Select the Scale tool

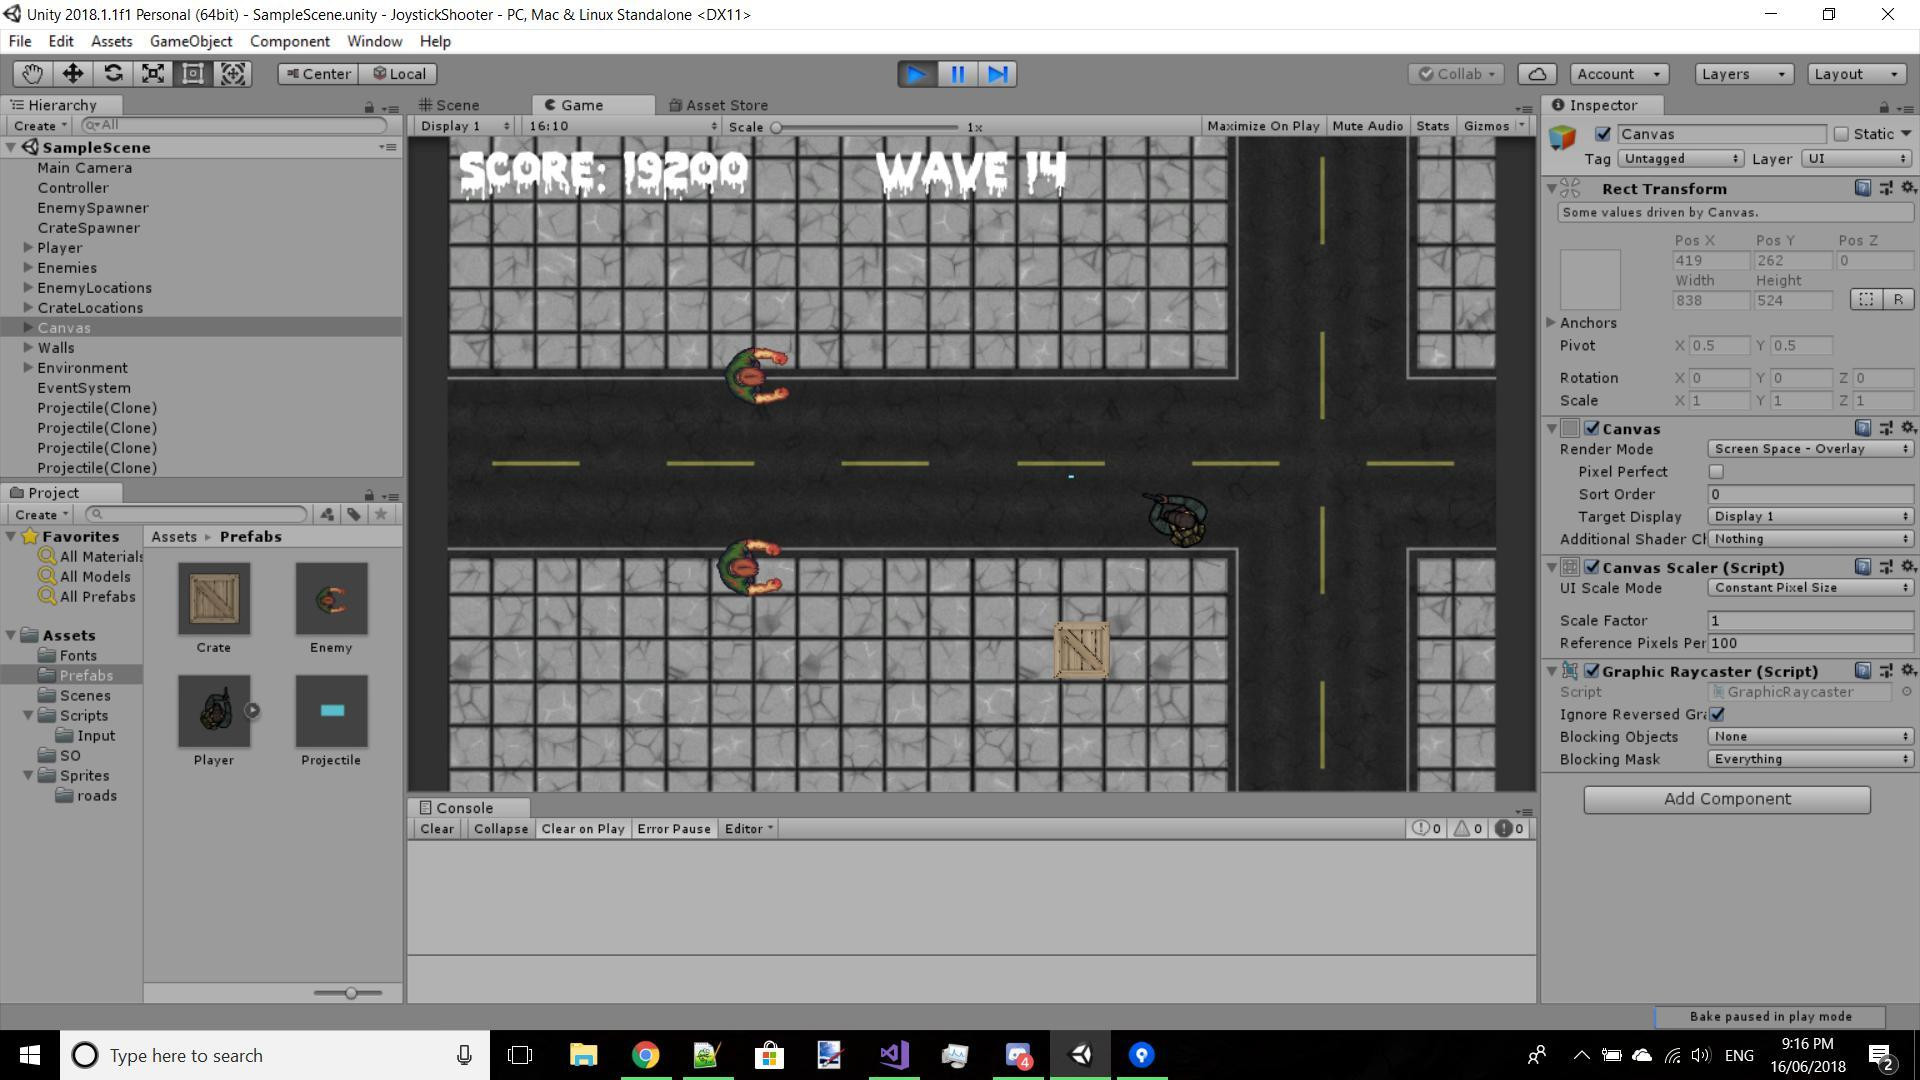(153, 74)
